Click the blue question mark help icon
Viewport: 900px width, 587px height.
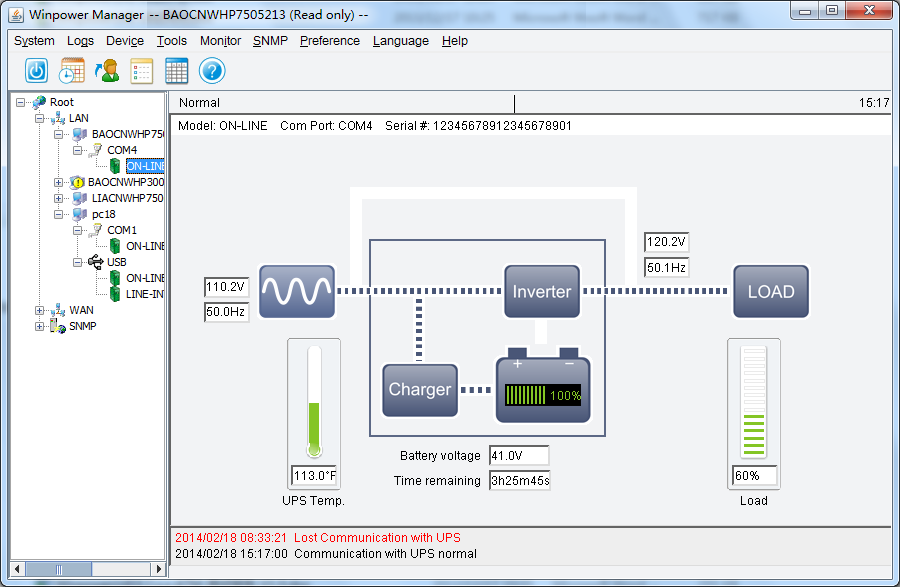212,71
